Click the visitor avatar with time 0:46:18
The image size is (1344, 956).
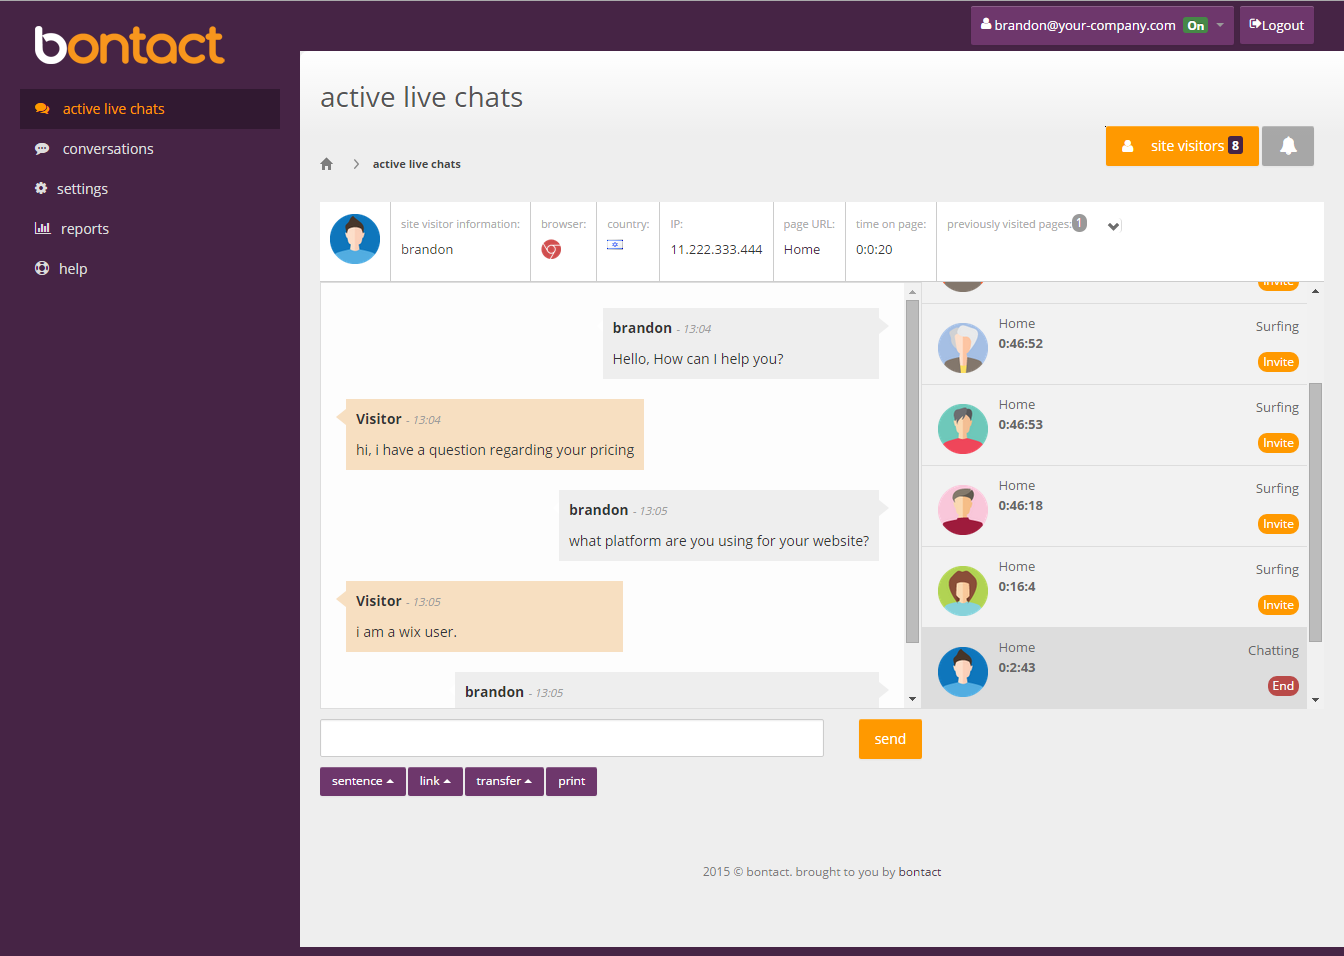click(963, 510)
